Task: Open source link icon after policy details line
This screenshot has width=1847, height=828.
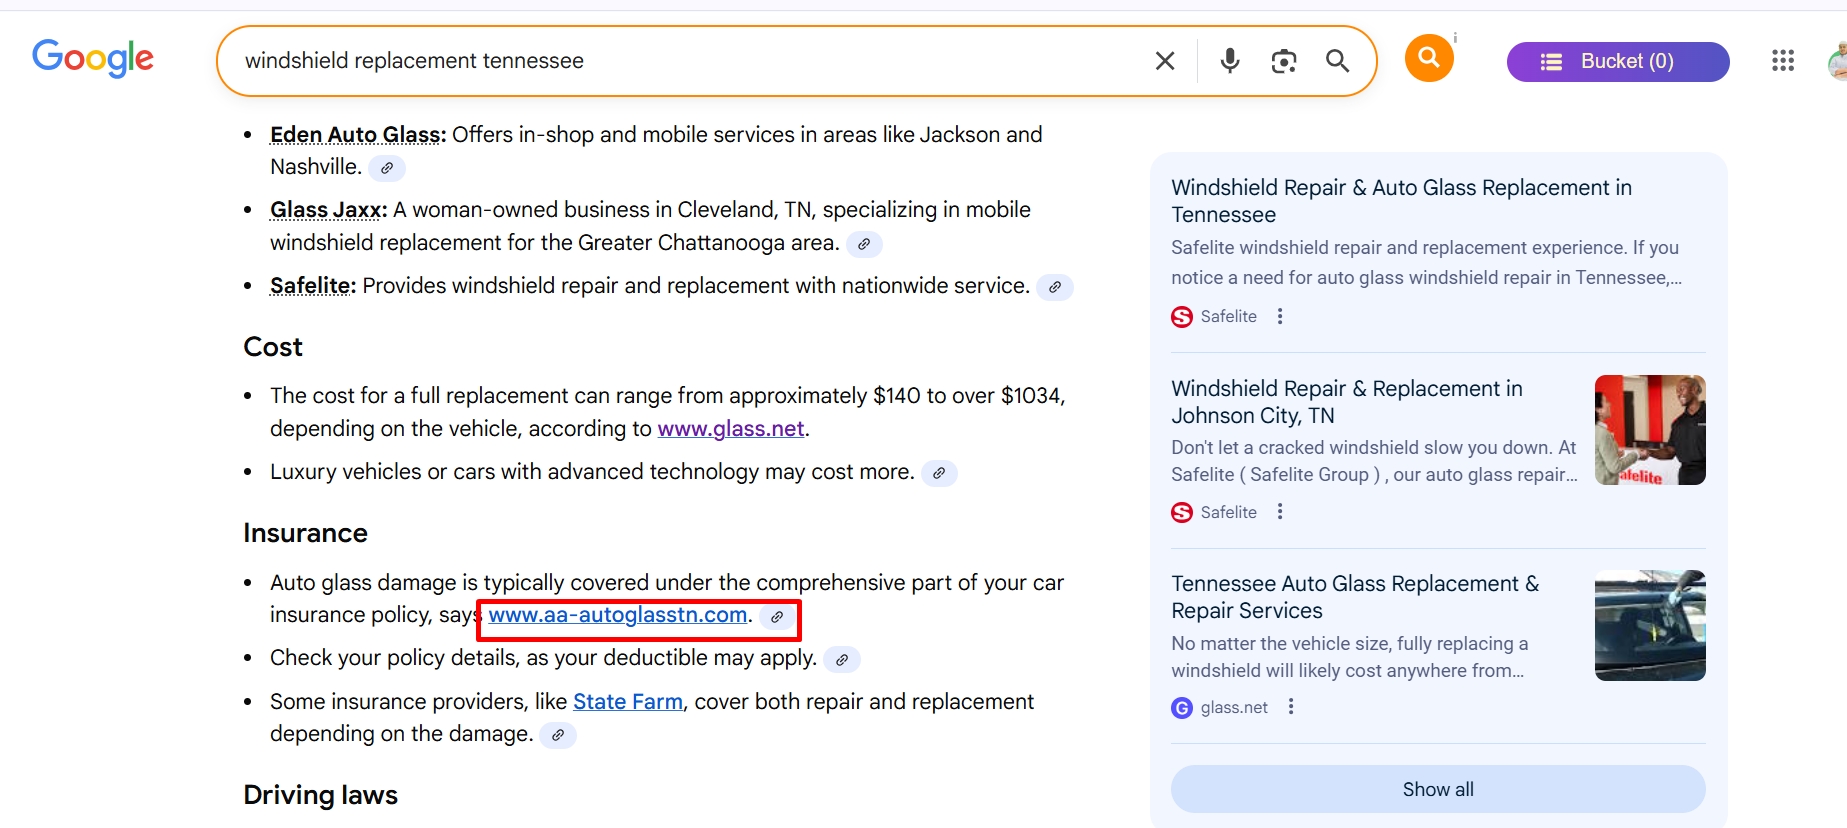Action: pos(842,660)
